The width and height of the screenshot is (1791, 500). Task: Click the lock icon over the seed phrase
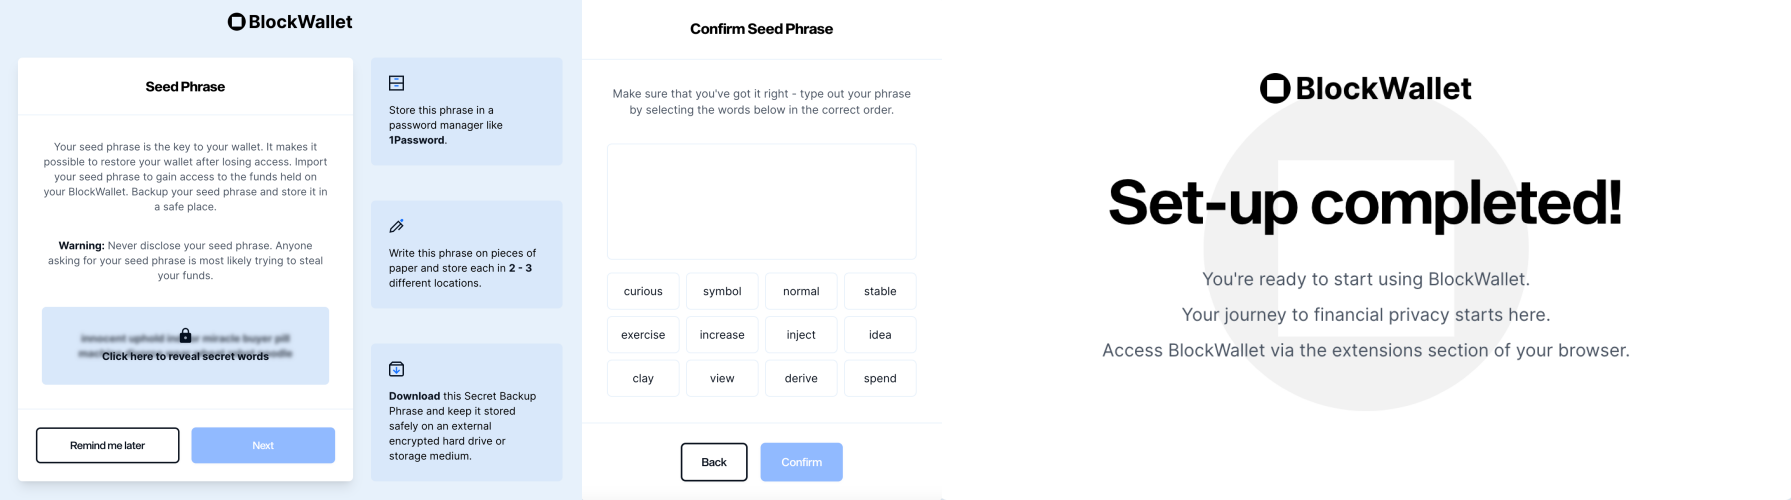coord(185,335)
